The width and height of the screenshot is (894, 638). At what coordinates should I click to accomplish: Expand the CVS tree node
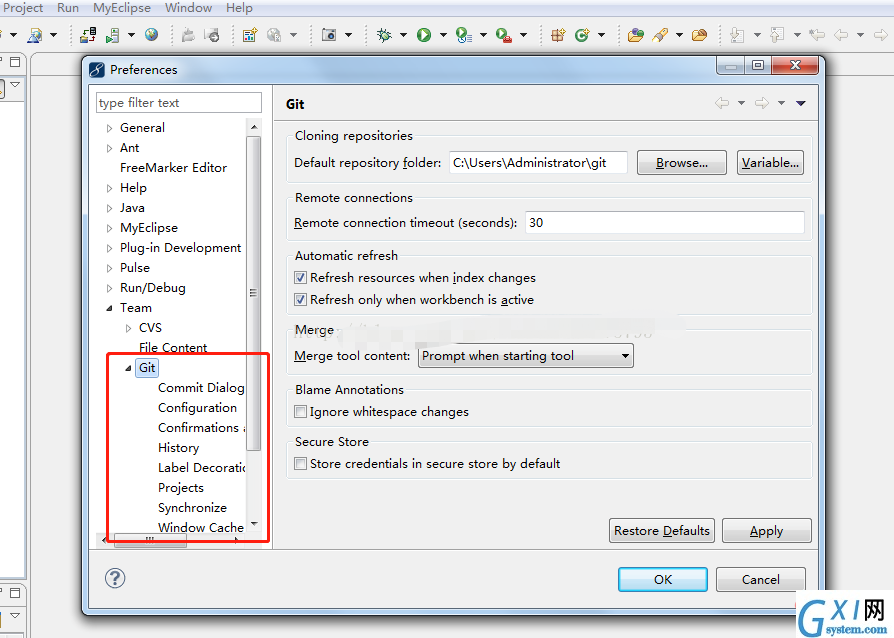[x=128, y=328]
